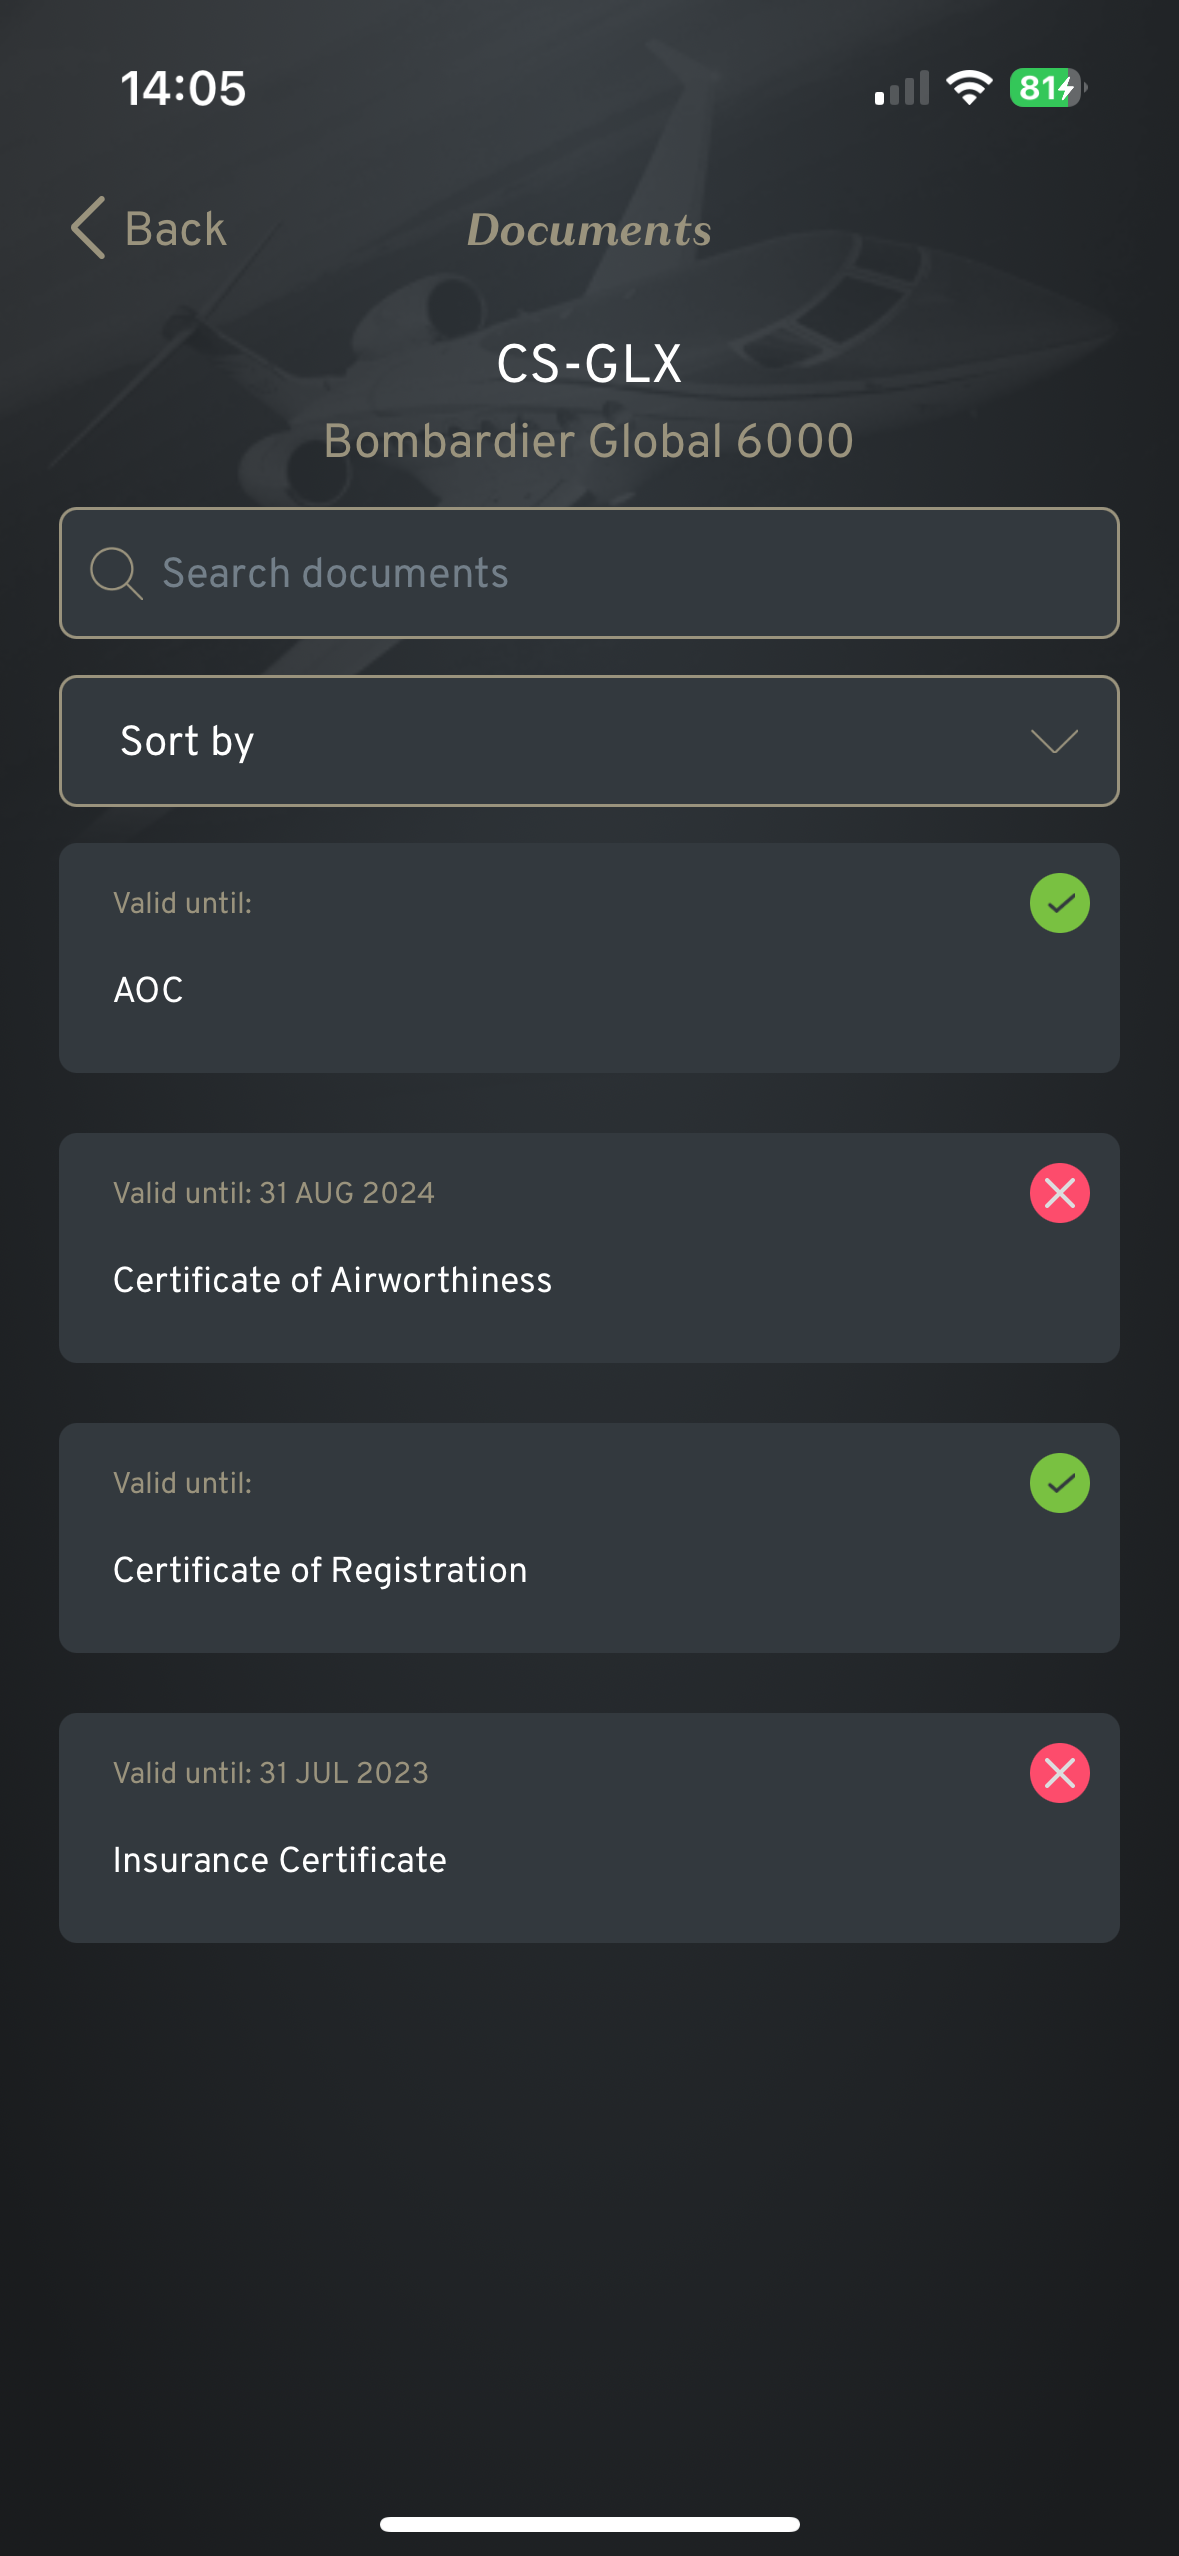This screenshot has width=1179, height=2556.
Task: Open Certificate of Airworthiness document
Action: pos(589,1248)
